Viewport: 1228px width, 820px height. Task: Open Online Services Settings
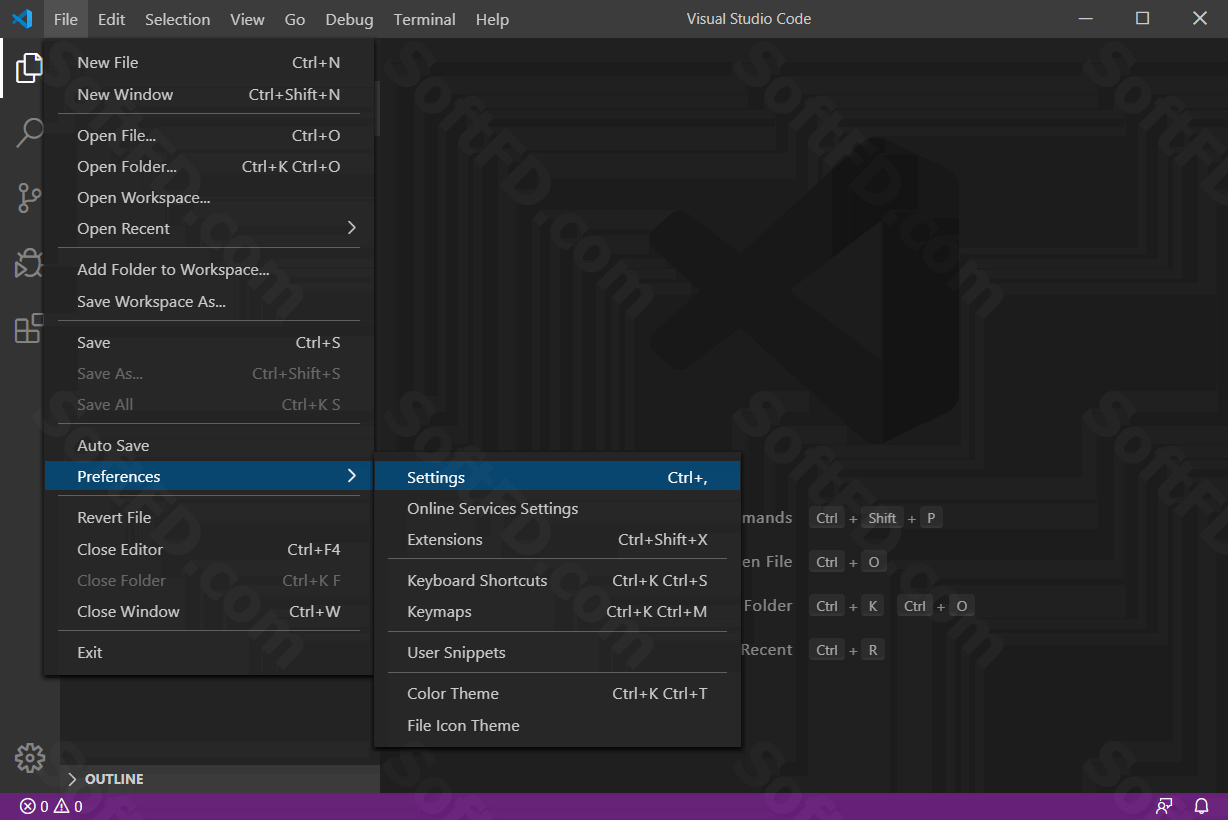click(x=557, y=508)
